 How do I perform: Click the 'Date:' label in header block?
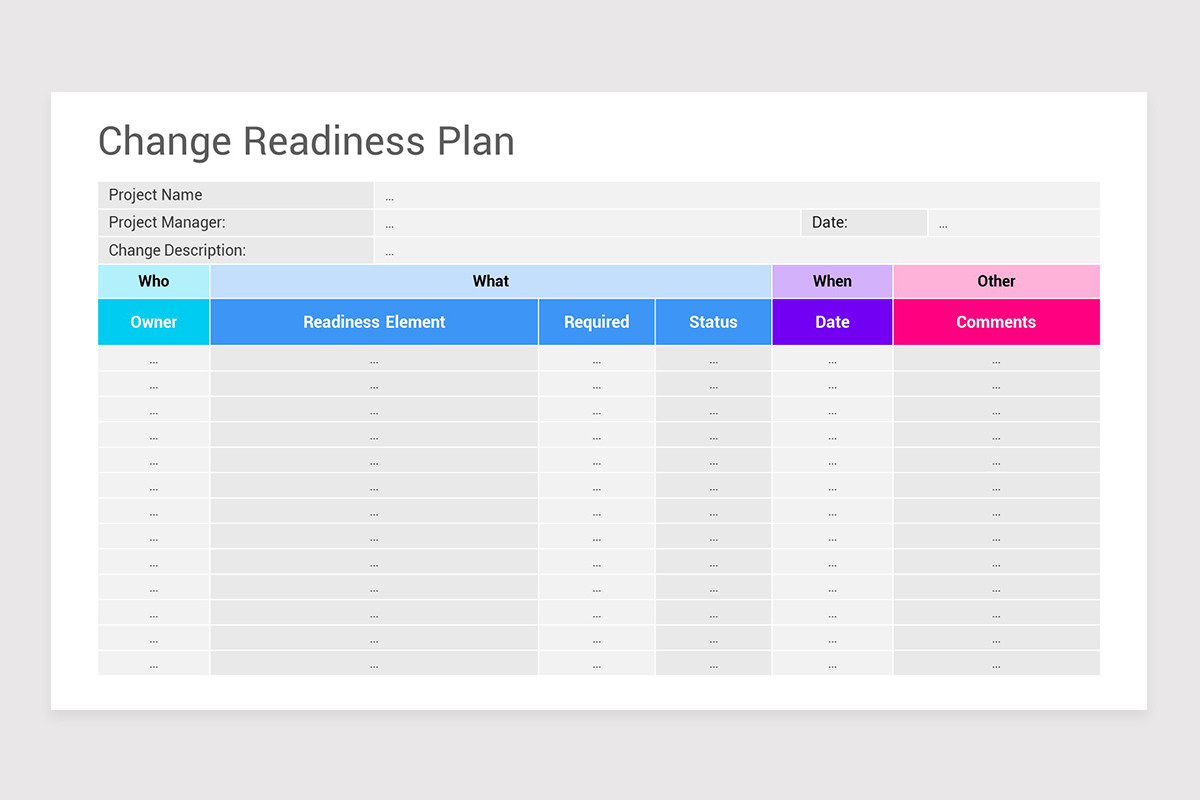[x=864, y=222]
